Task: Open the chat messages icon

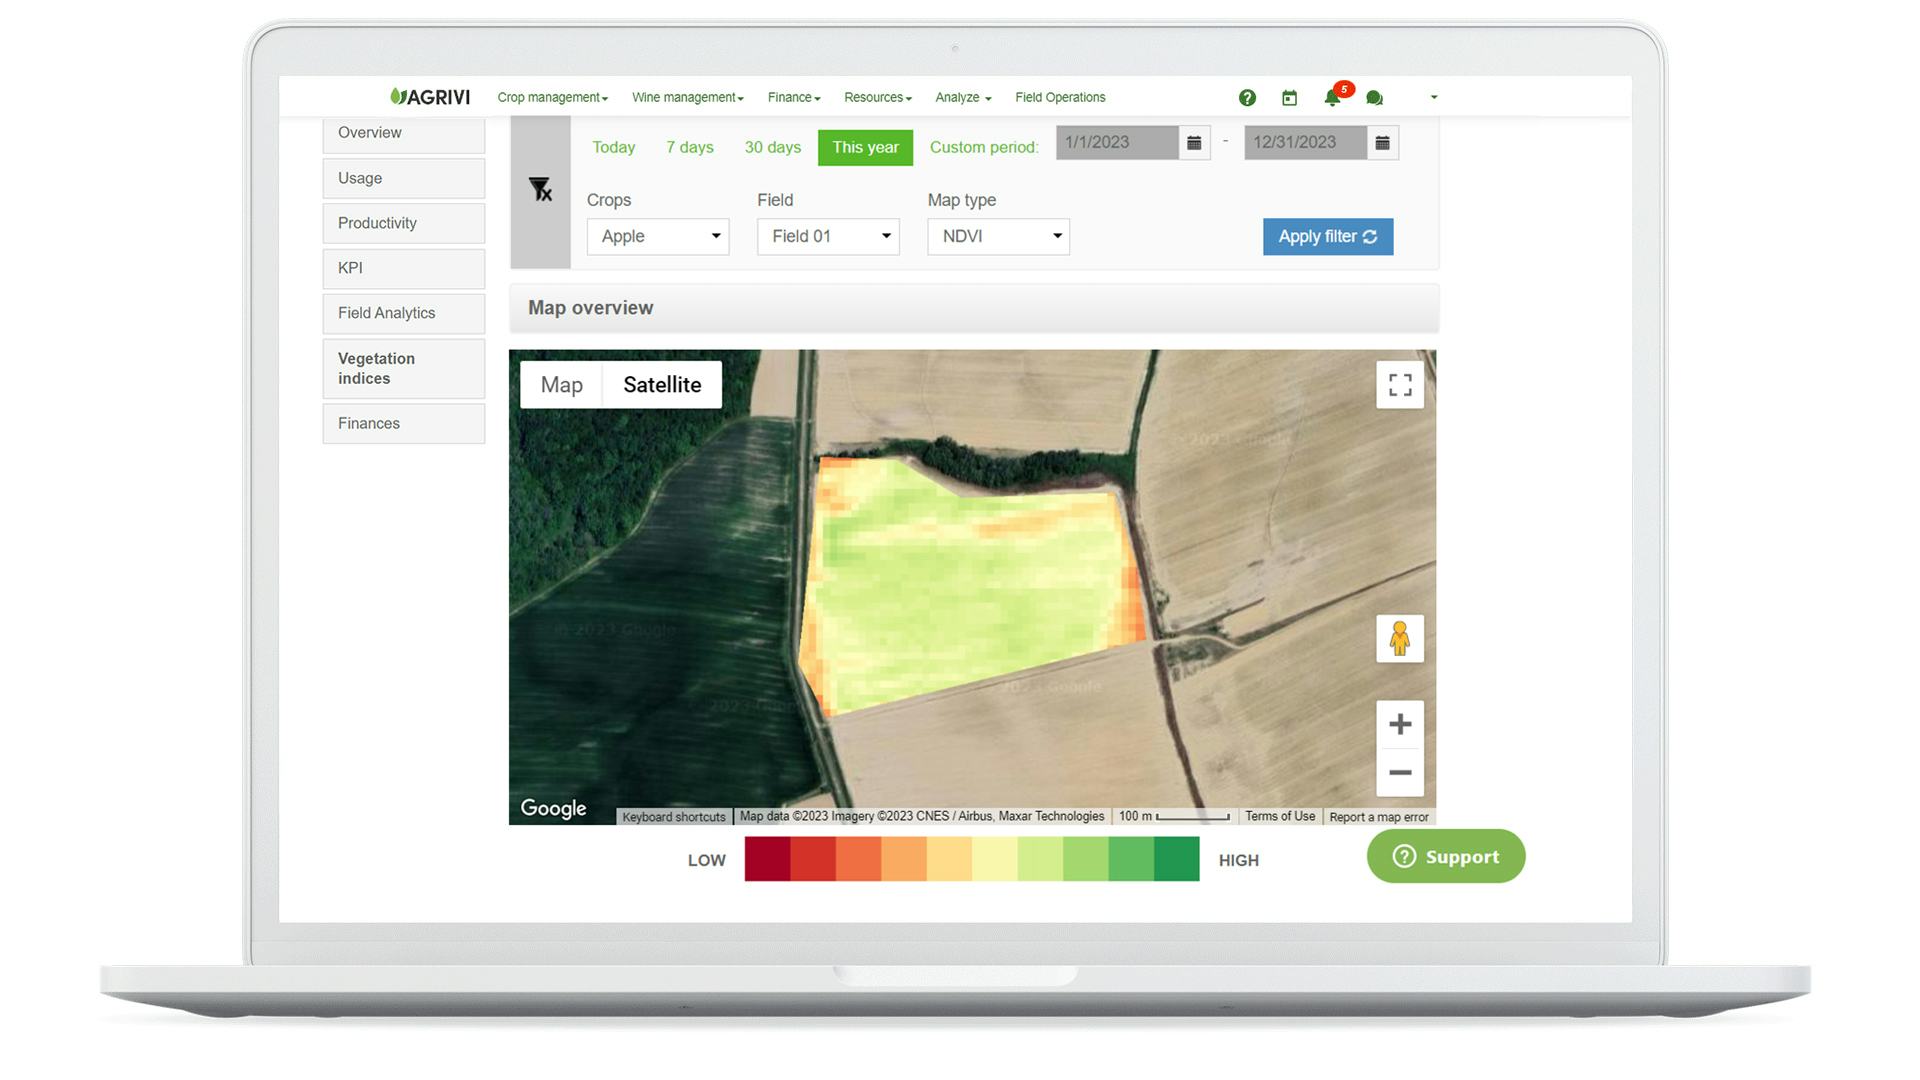Action: click(1374, 98)
